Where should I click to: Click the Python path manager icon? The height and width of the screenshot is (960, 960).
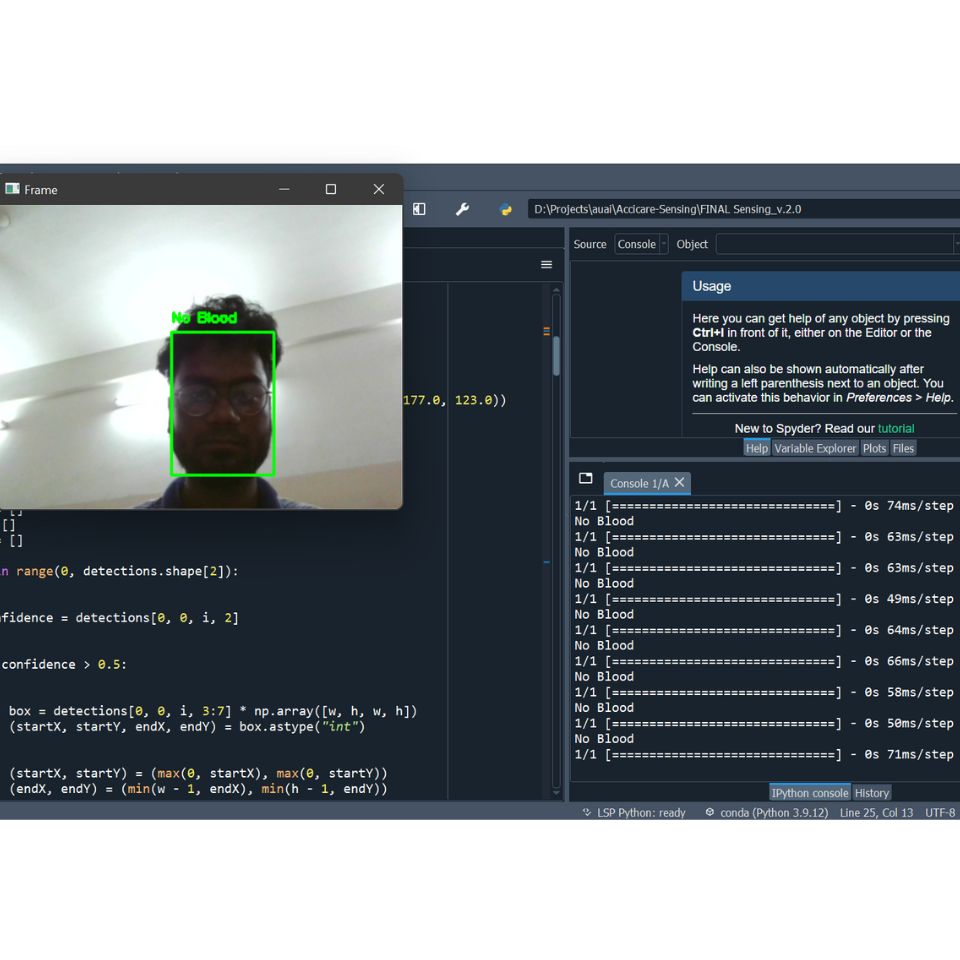tap(506, 209)
